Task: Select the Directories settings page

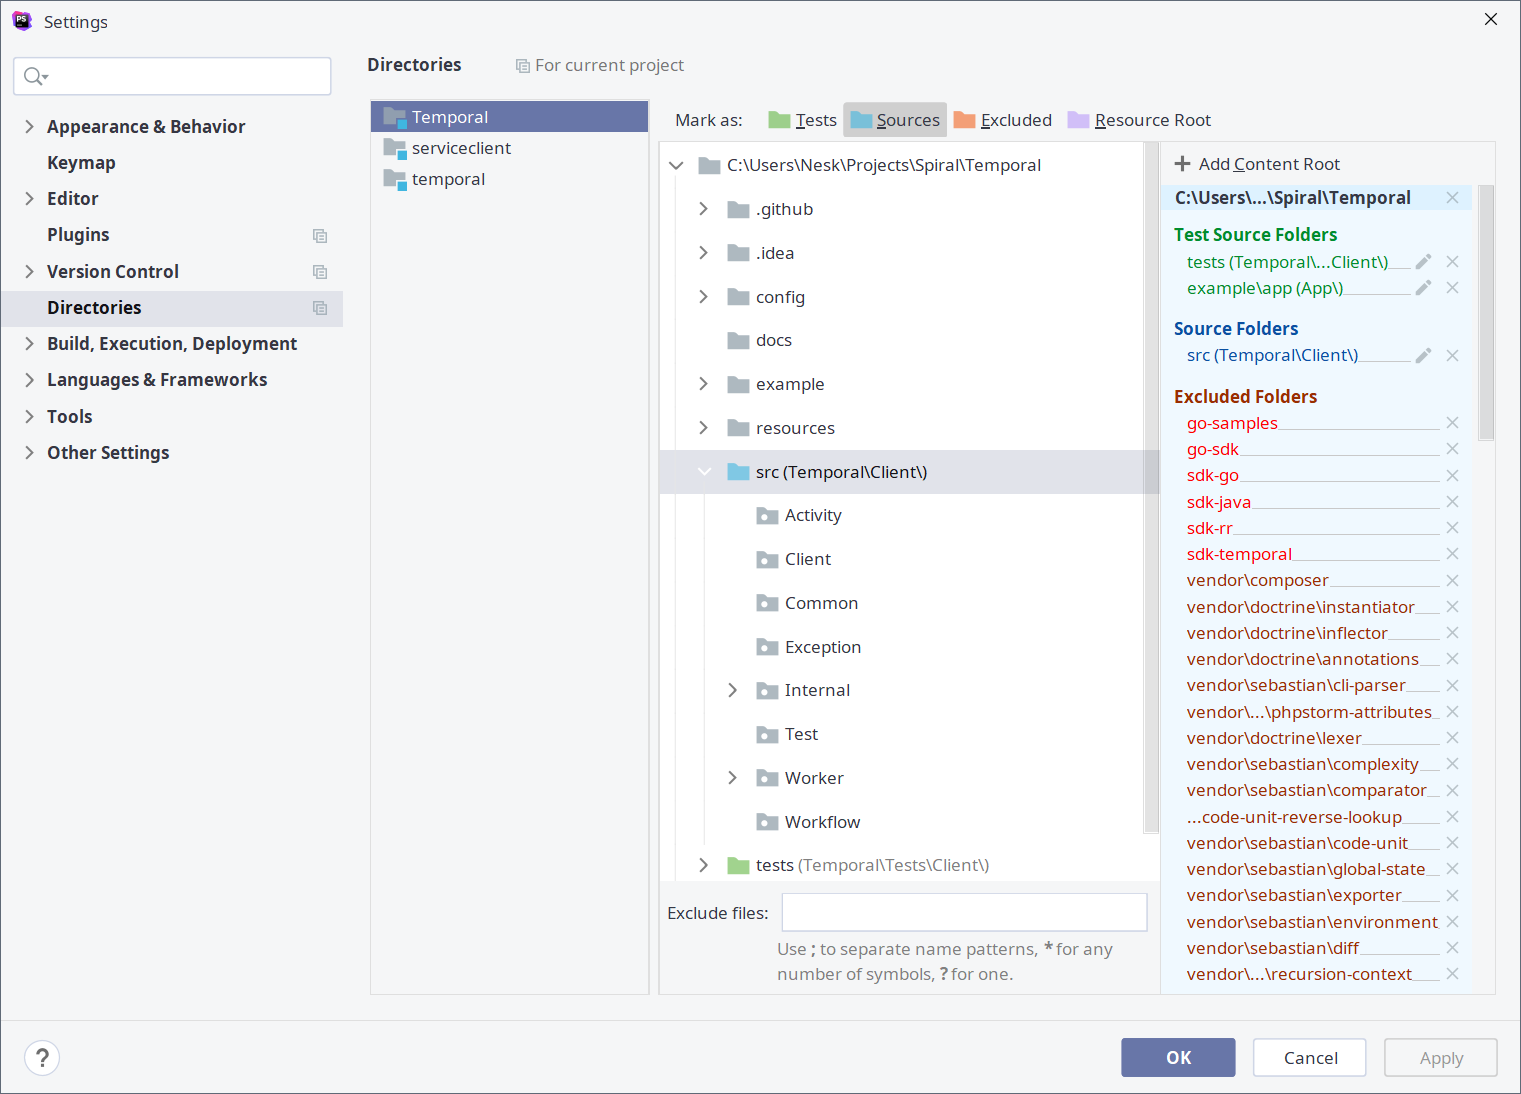Action: 172,308
